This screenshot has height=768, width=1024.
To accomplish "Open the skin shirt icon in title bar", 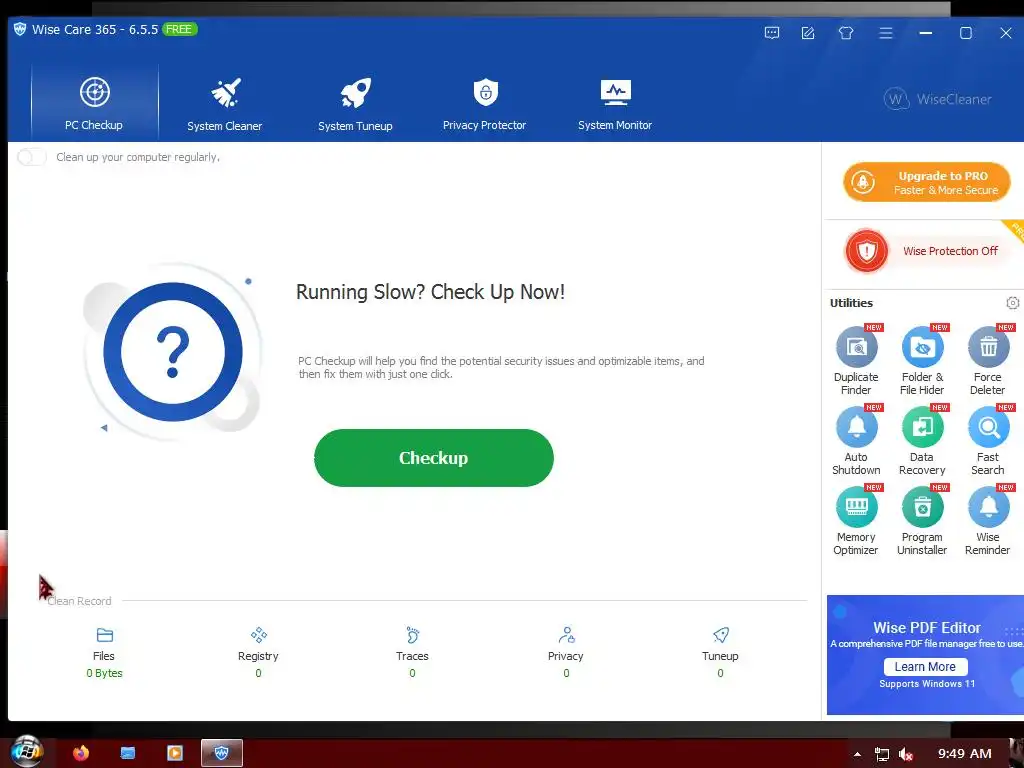I will (x=846, y=33).
